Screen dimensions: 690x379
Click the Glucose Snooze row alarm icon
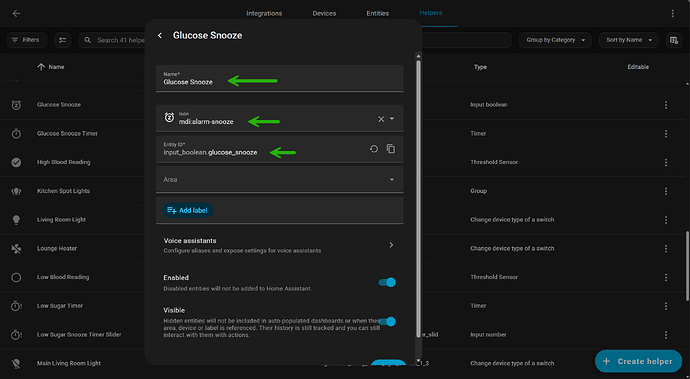tap(16, 105)
